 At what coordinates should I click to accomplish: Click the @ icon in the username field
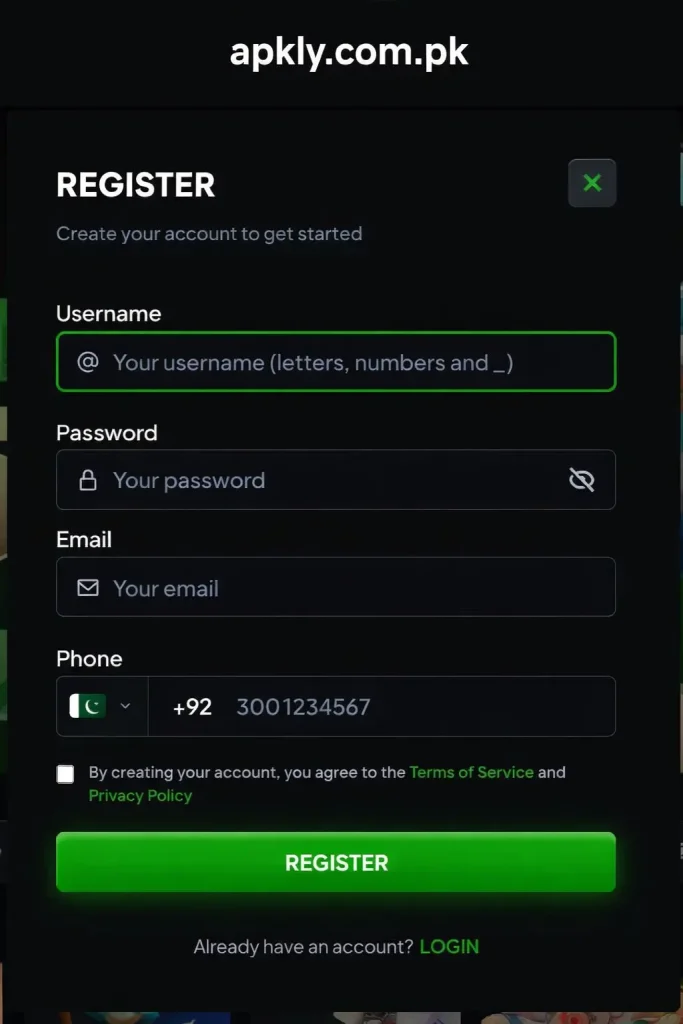(88, 362)
